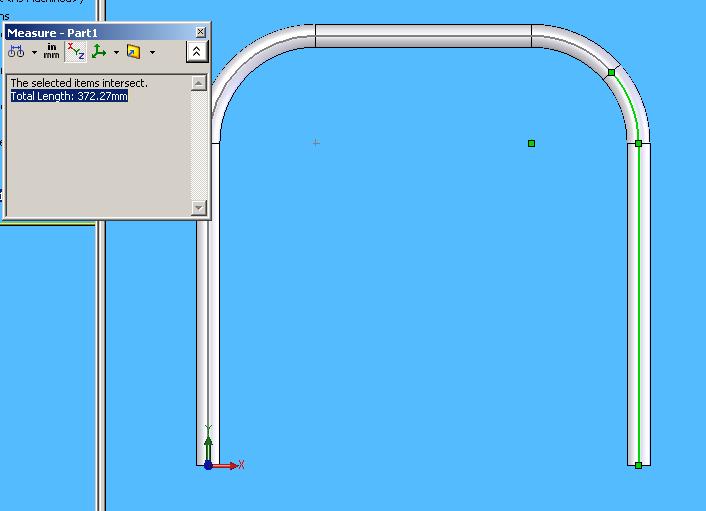Click the green coordinate system icon
This screenshot has width=706, height=511.
coord(99,51)
